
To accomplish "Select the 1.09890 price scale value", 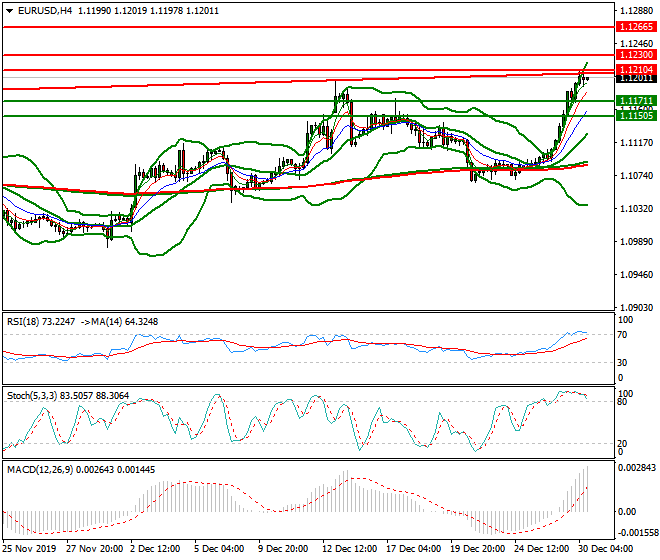I will tap(636, 242).
